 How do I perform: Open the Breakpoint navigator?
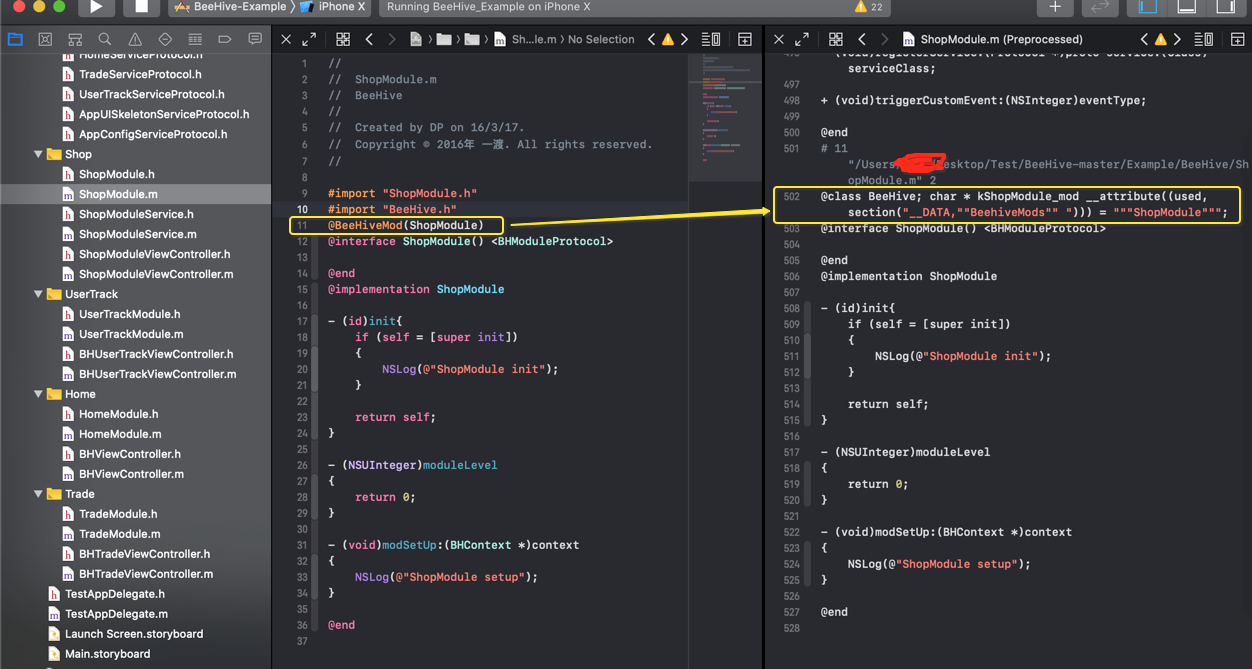[225, 40]
